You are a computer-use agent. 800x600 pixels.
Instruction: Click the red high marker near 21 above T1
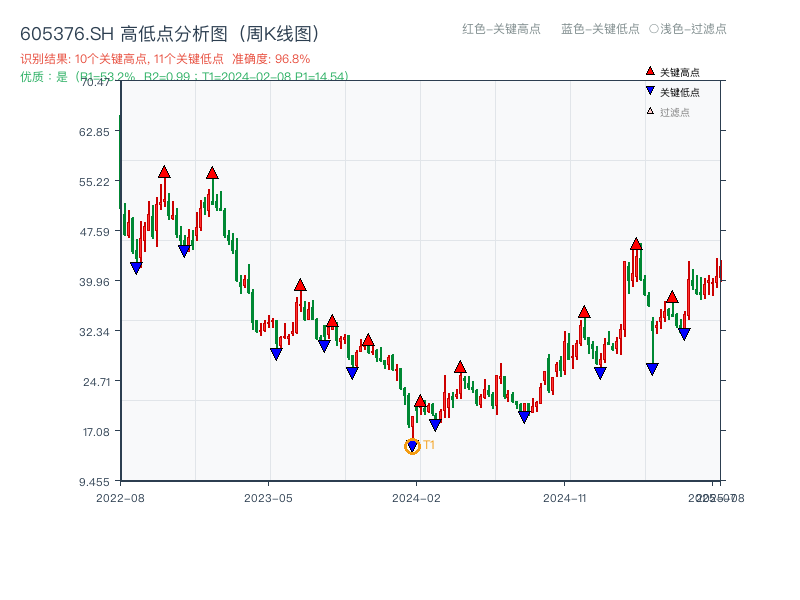[x=420, y=401]
